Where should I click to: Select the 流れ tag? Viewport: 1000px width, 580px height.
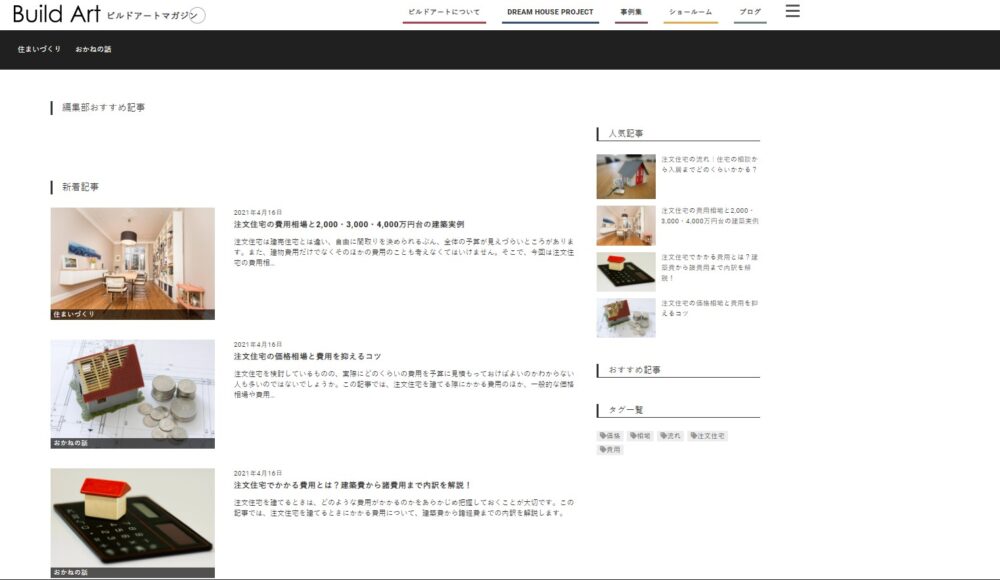[671, 436]
